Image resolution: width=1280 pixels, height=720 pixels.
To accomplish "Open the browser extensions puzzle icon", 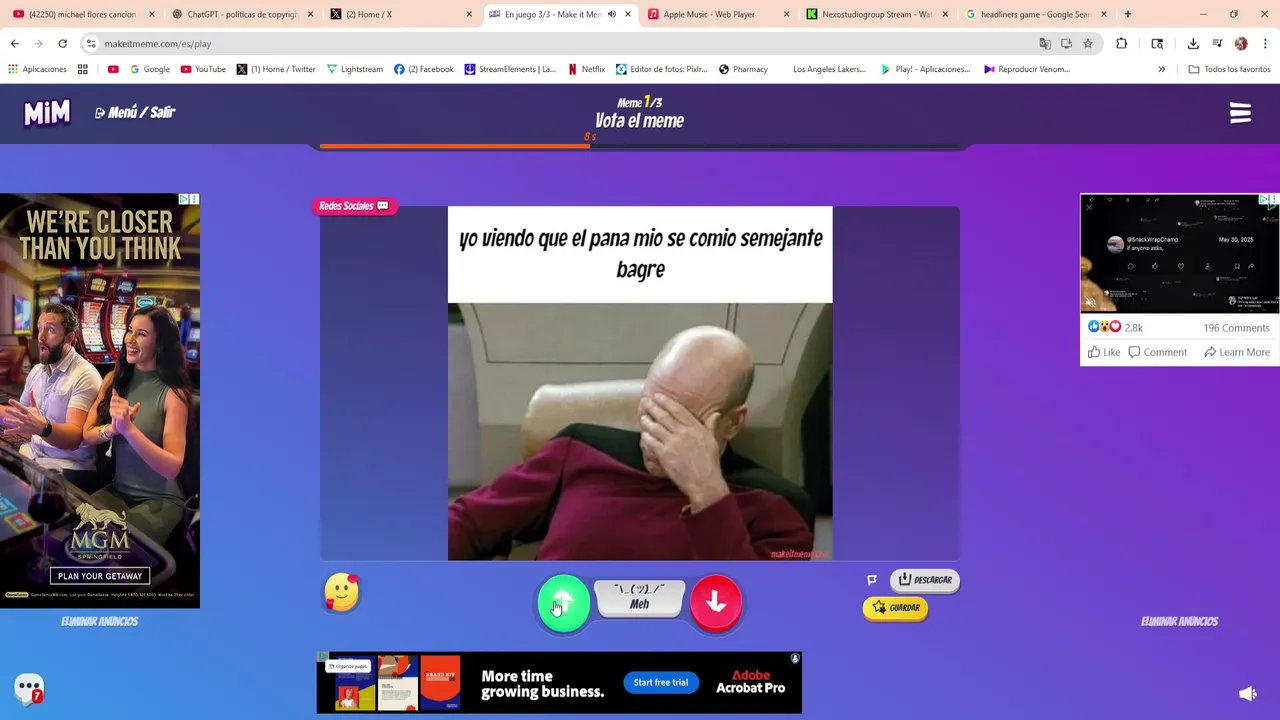I will tap(1121, 43).
